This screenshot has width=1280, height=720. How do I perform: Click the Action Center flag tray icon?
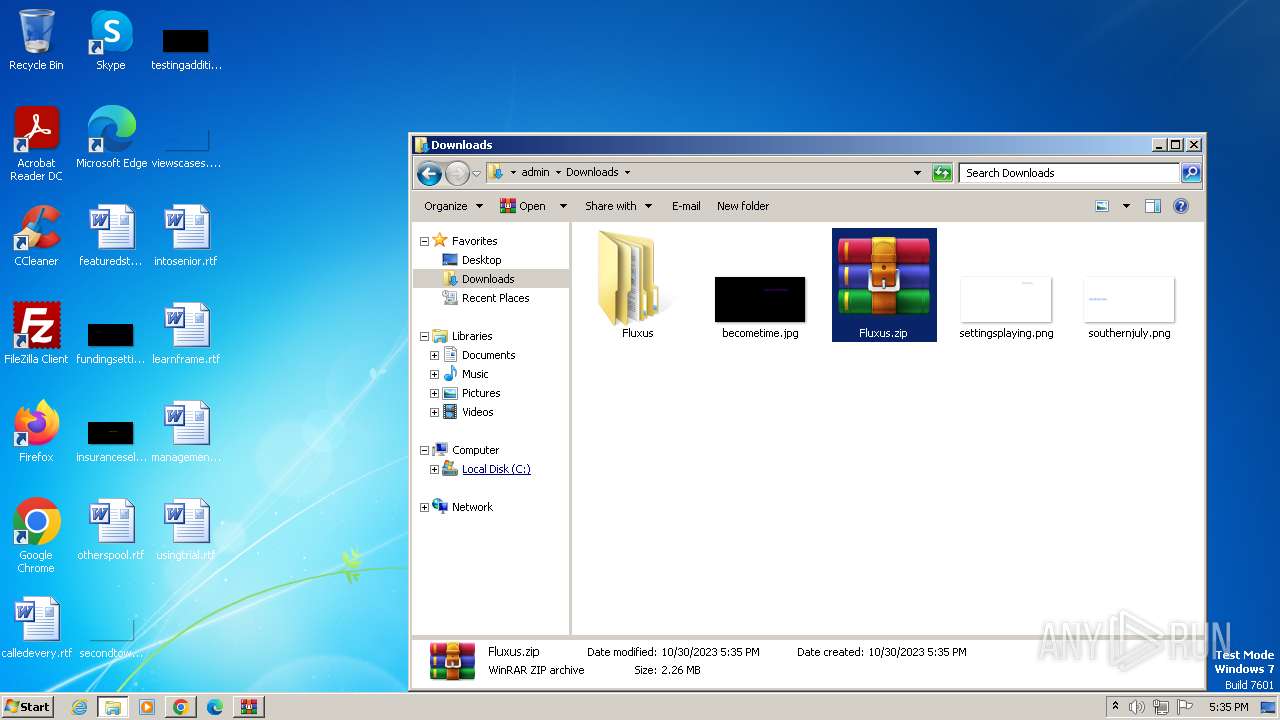1185,707
